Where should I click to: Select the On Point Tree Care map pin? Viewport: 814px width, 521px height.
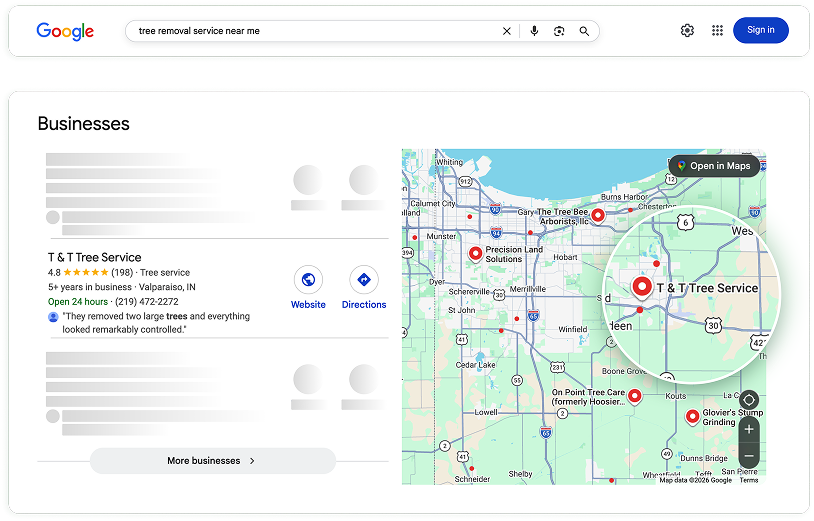(633, 397)
